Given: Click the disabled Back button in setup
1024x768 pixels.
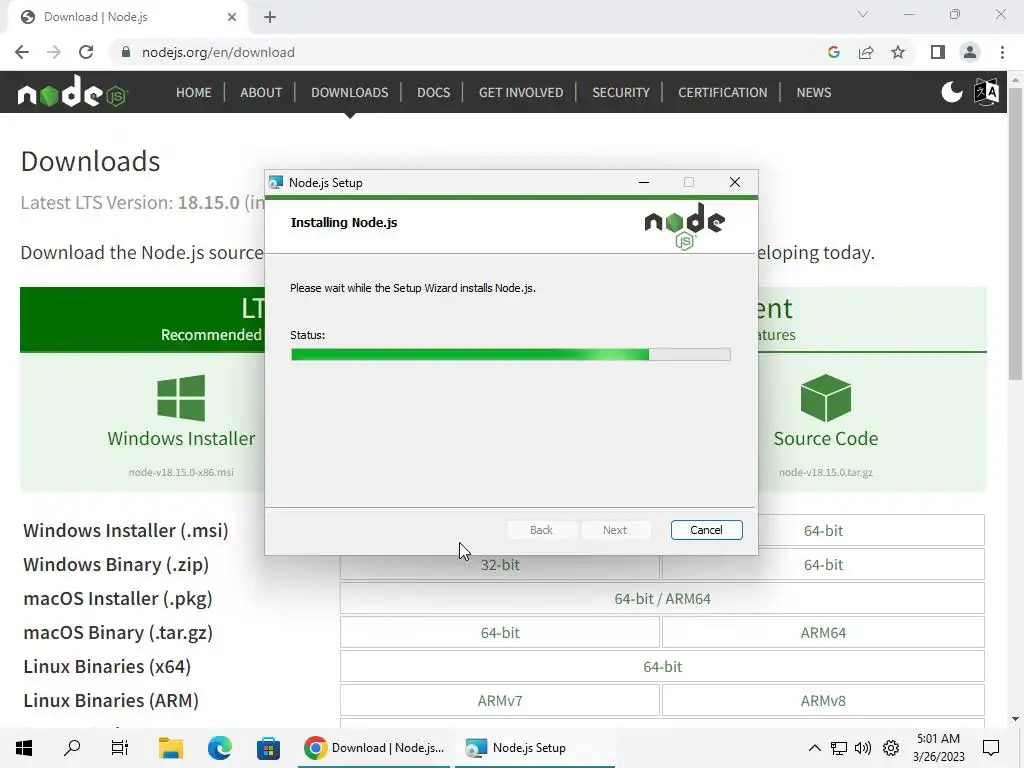Looking at the screenshot, I should coord(541,530).
